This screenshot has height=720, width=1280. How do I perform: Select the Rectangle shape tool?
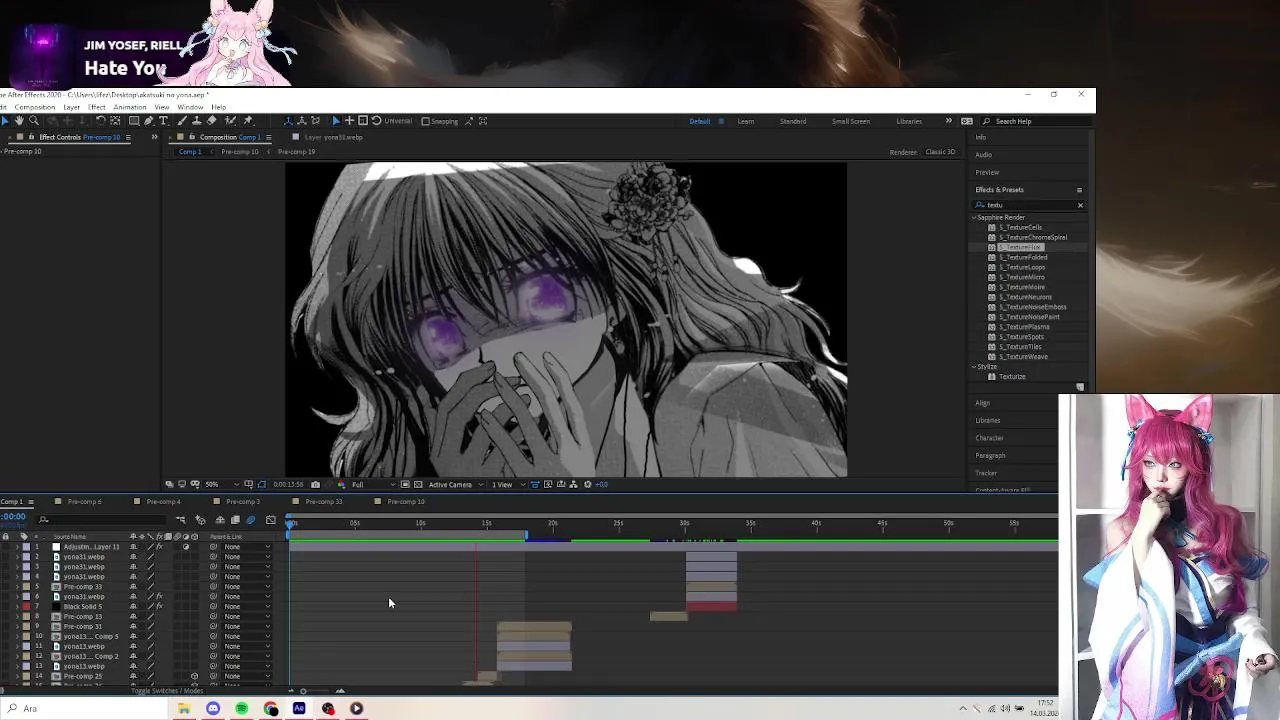click(134, 120)
